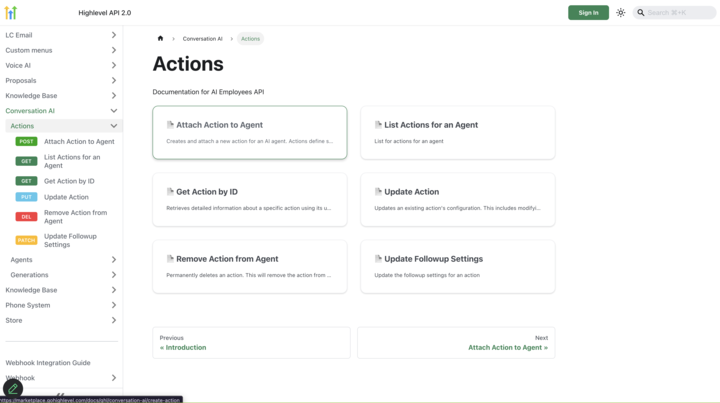Toggle the light/dark theme sun icon
The width and height of the screenshot is (720, 403).
[620, 13]
